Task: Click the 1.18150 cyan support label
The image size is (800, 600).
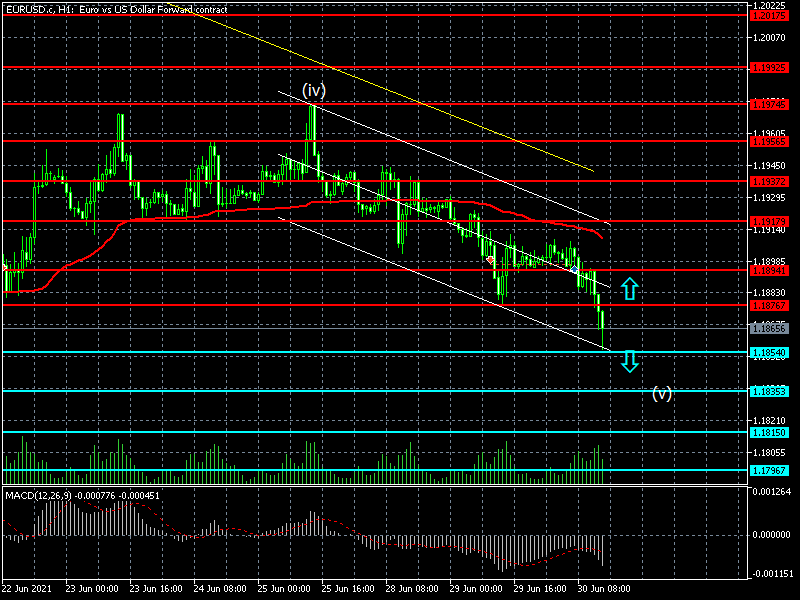Action: pos(770,432)
